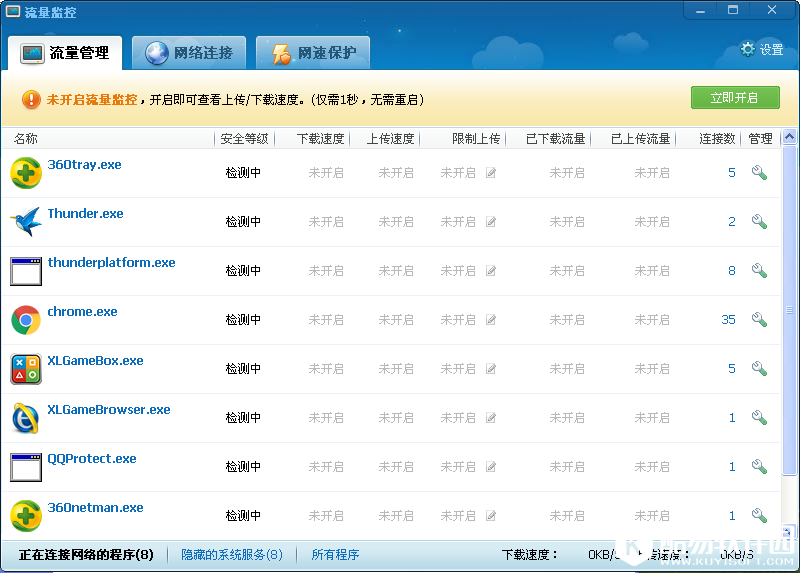Open manage wrench for chrome.exe
This screenshot has width=800, height=573.
click(759, 320)
